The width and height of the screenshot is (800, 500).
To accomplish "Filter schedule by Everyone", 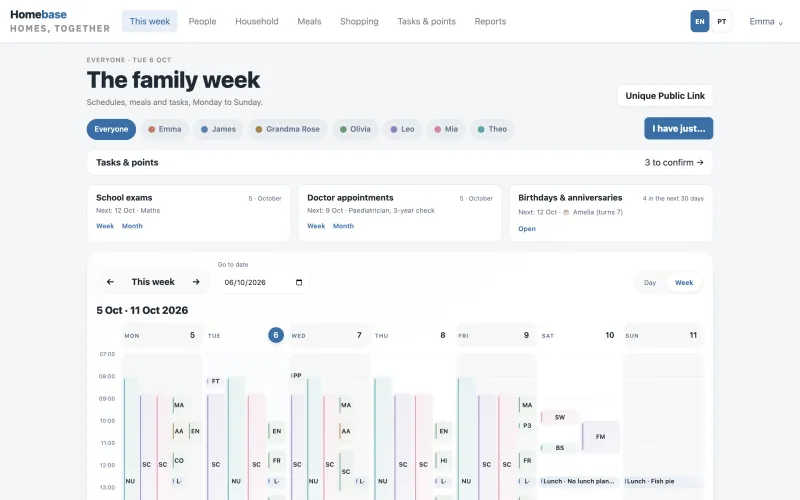I will (x=111, y=129).
